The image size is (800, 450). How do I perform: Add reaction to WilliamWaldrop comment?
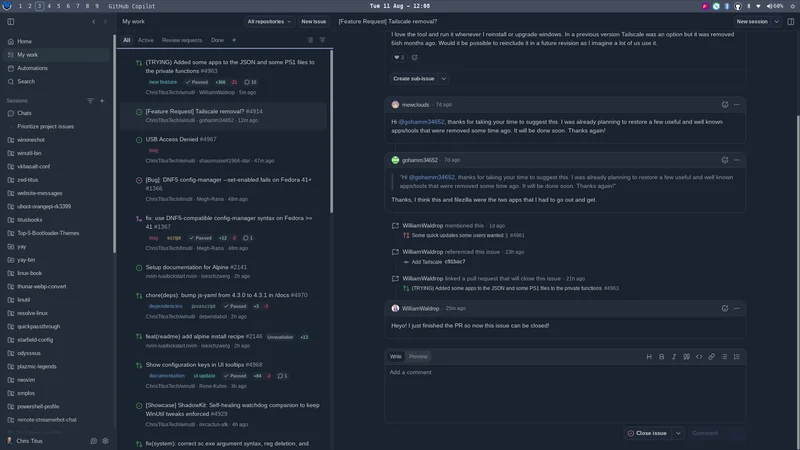point(725,308)
